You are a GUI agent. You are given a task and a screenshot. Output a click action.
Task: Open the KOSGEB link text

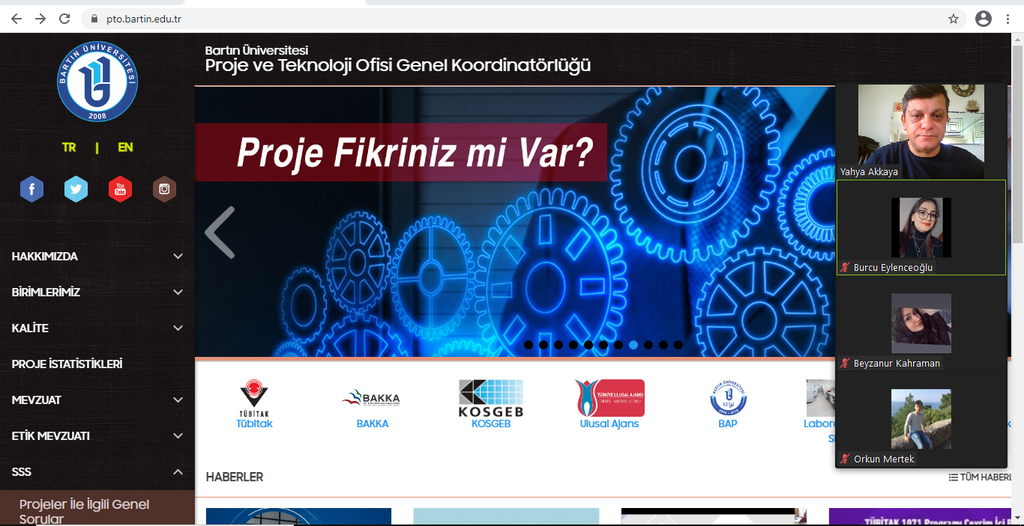[x=490, y=423]
